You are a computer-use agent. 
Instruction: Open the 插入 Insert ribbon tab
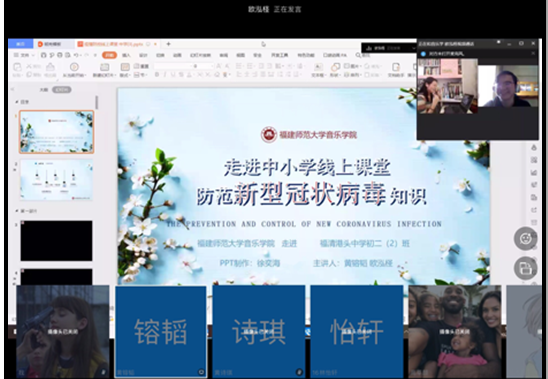(x=126, y=55)
